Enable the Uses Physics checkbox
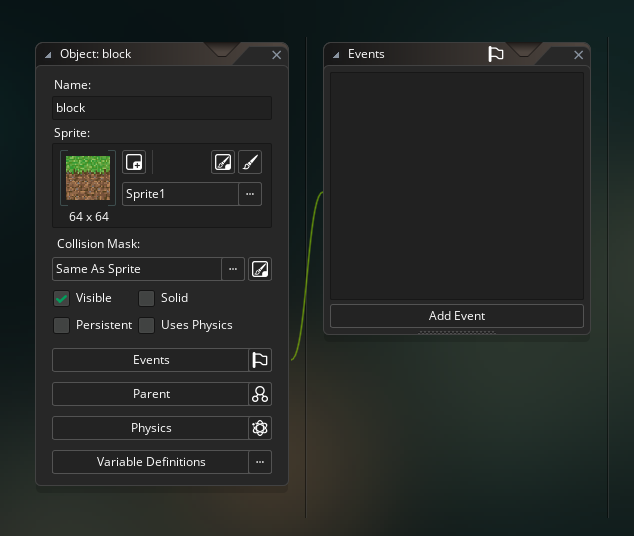 [x=146, y=325]
